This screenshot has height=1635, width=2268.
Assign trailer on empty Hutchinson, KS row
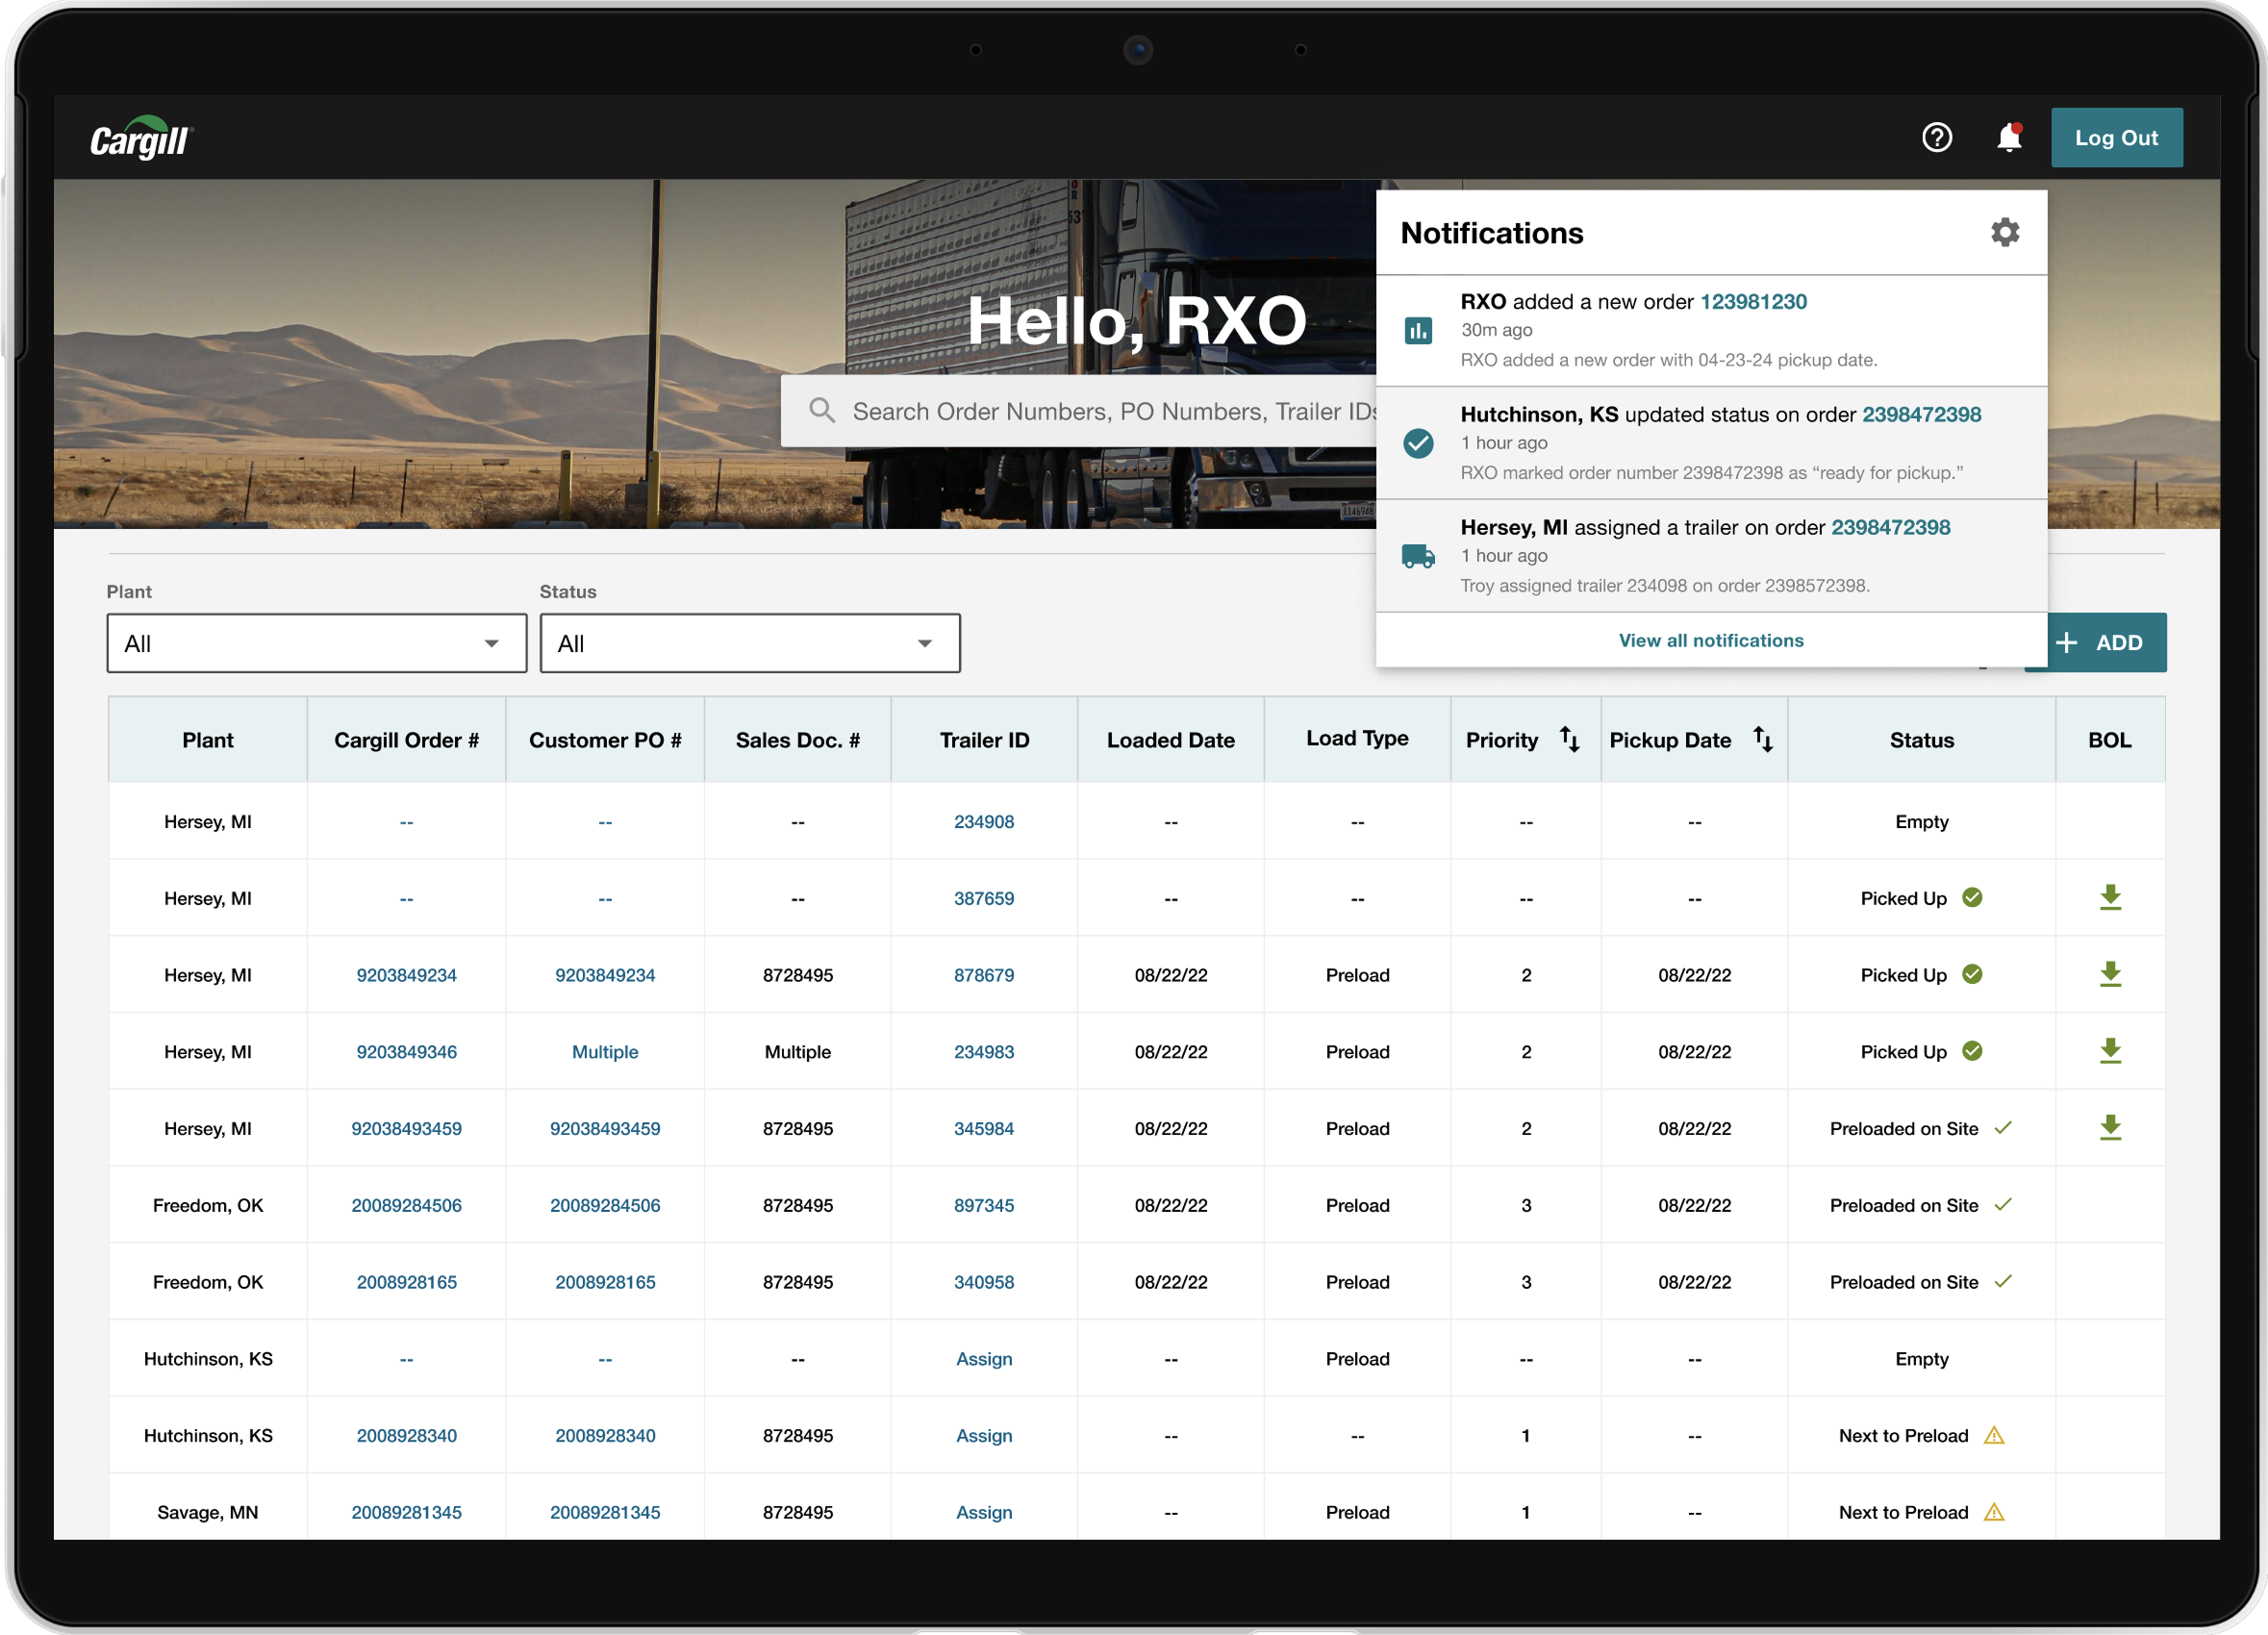click(984, 1359)
